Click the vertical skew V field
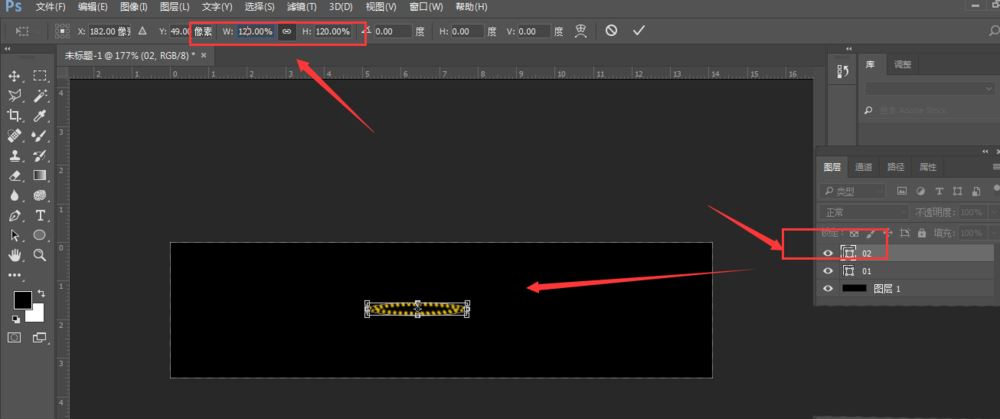The height and width of the screenshot is (419, 1000). pyautogui.click(x=534, y=31)
